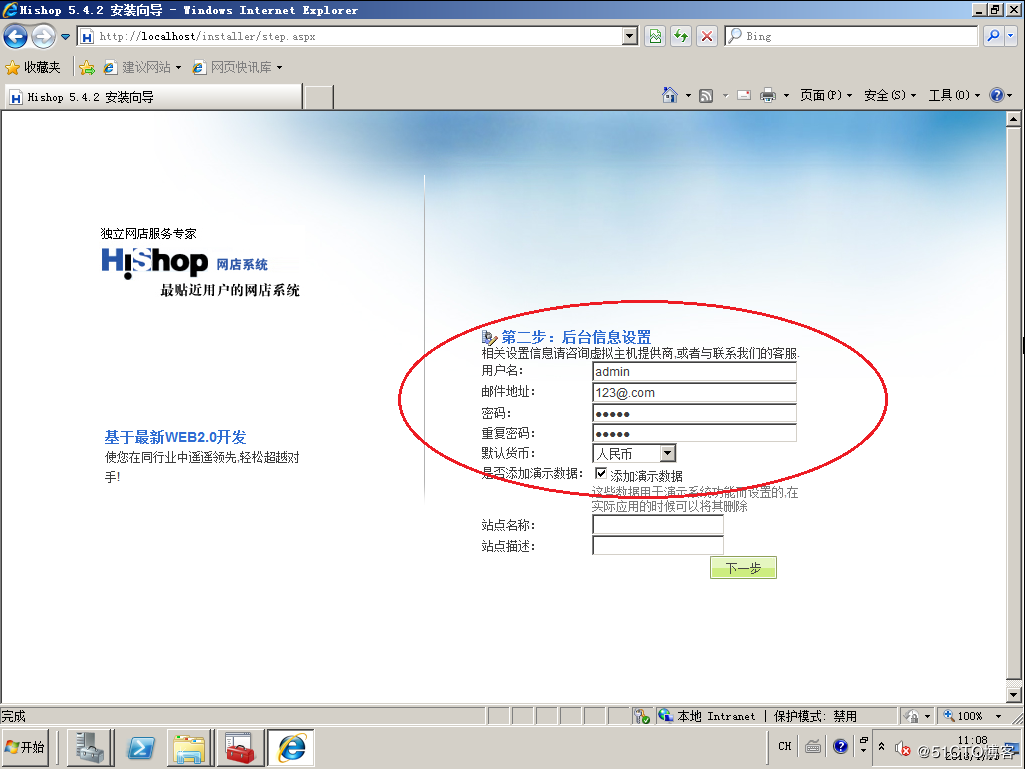Open the 收藏夹 favorites button
Image resolution: width=1025 pixels, height=769 pixels.
click(x=33, y=67)
